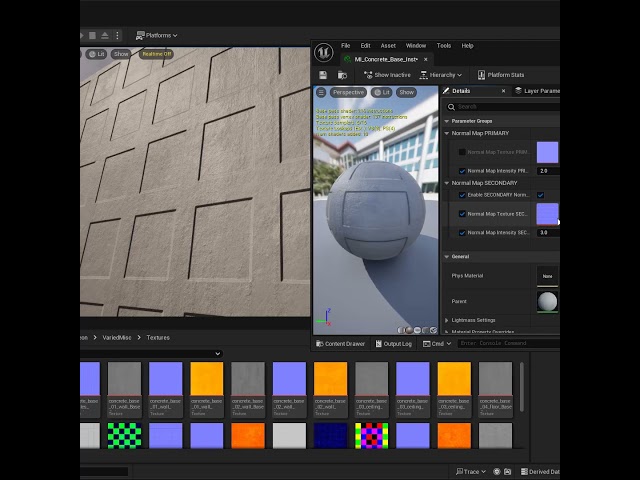This screenshot has width=640, height=480.
Task: Click Normal Map Texture PRIMARY purple swatch
Action: click(547, 153)
